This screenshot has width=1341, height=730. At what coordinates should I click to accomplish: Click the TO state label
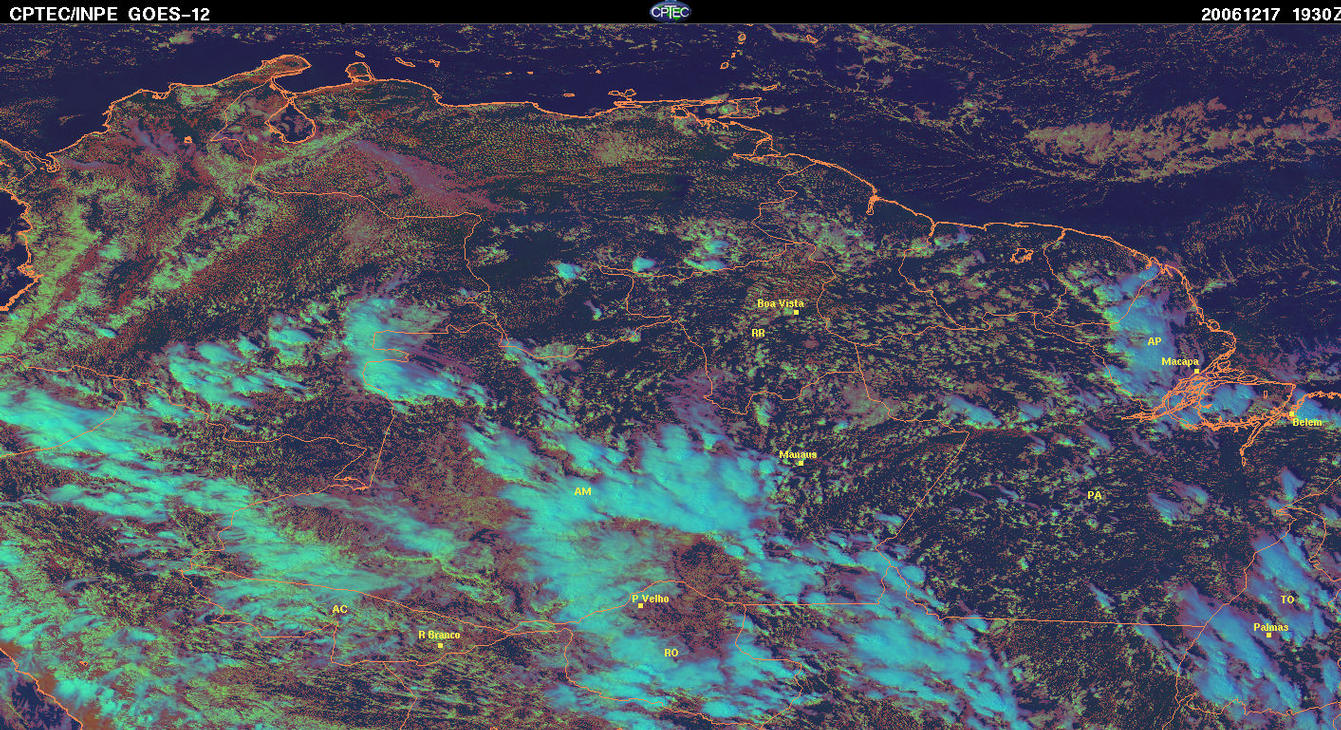tap(1287, 600)
